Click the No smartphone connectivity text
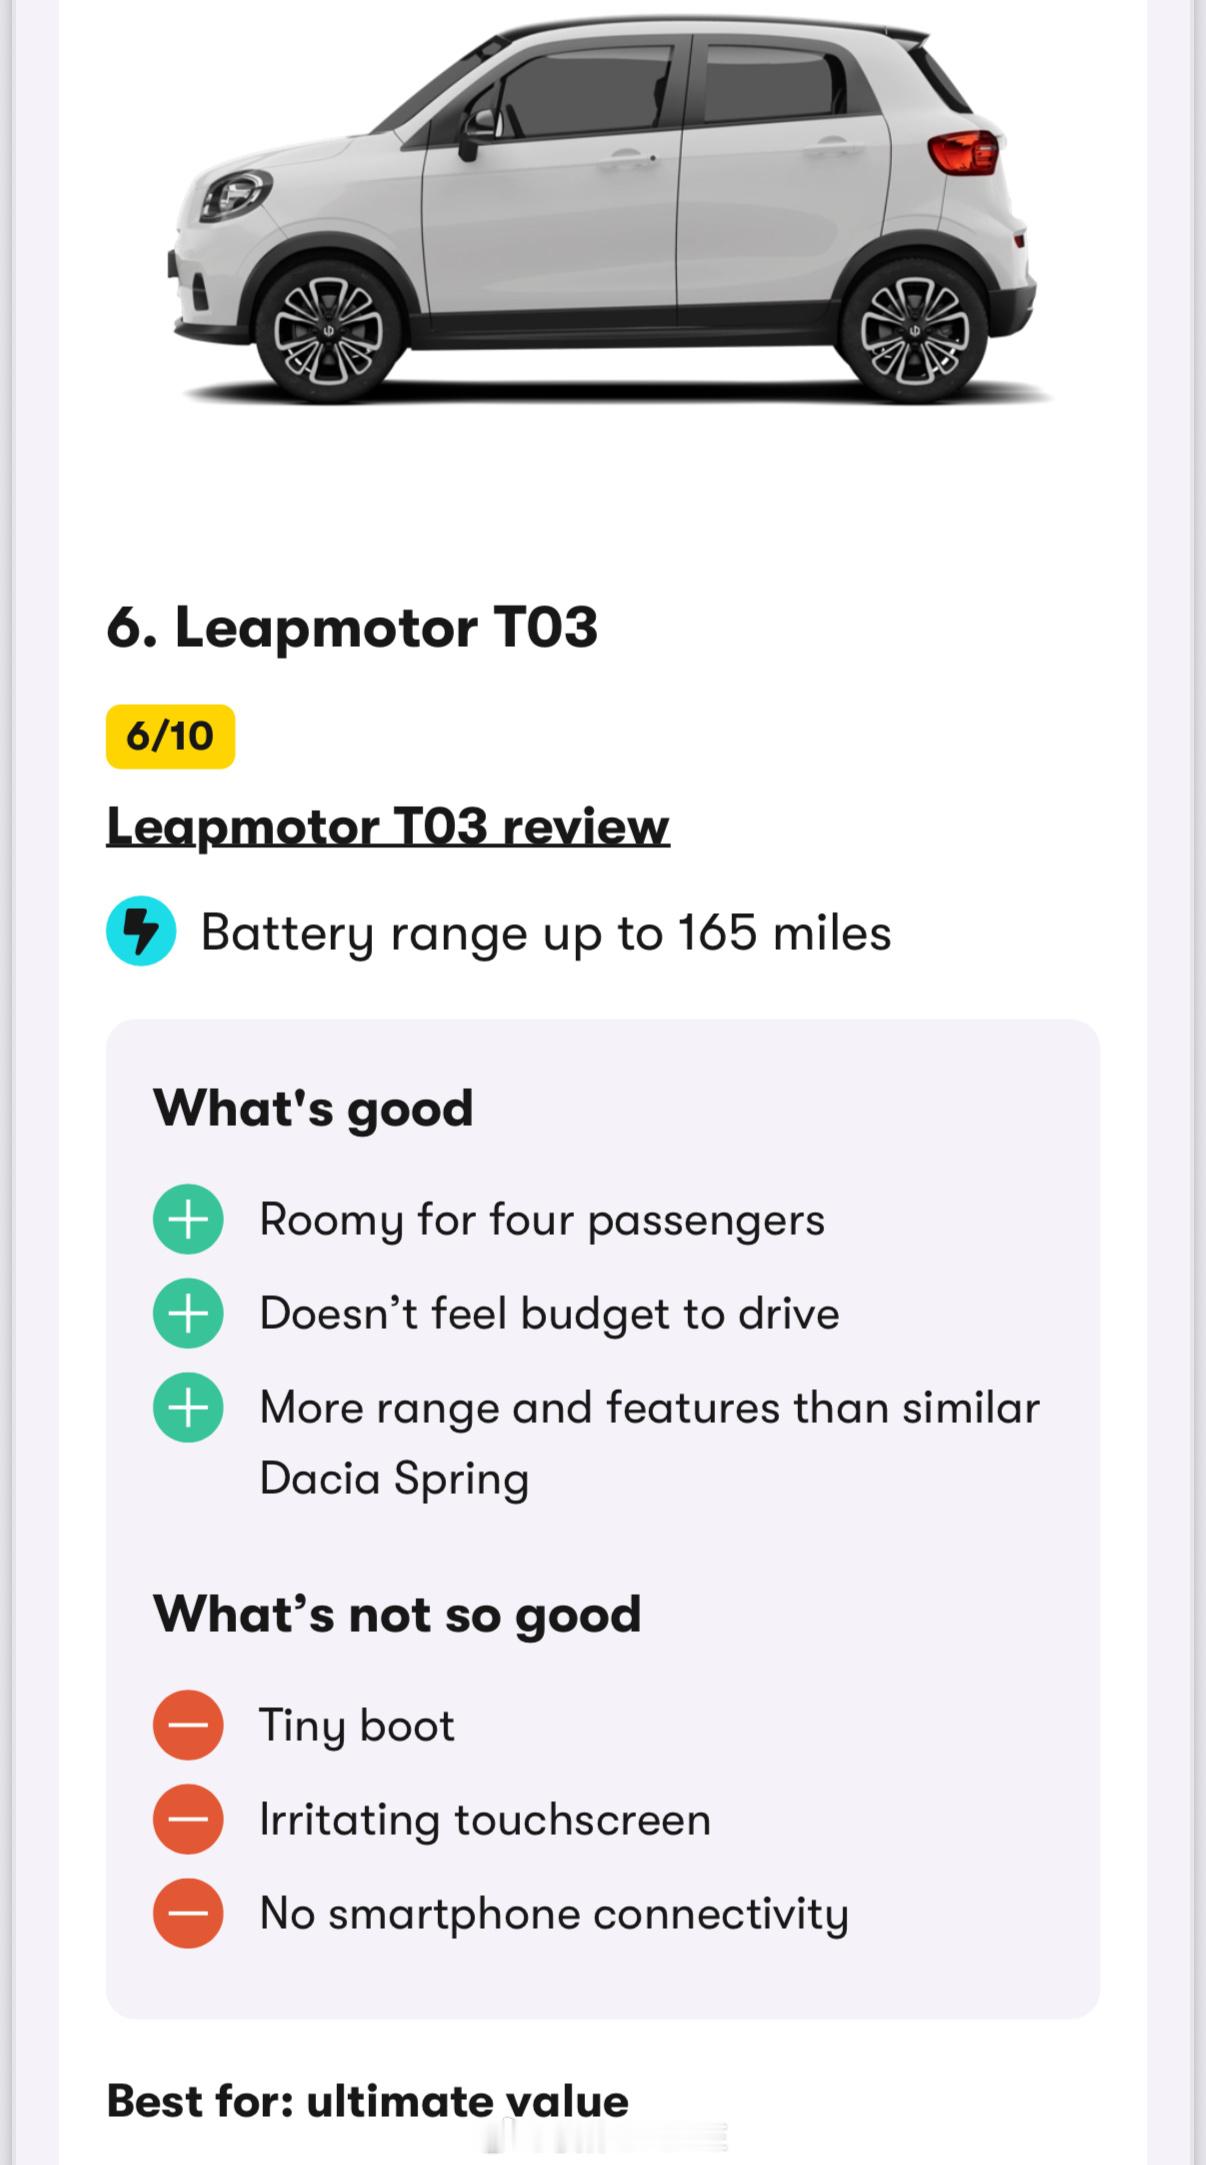 point(554,1914)
